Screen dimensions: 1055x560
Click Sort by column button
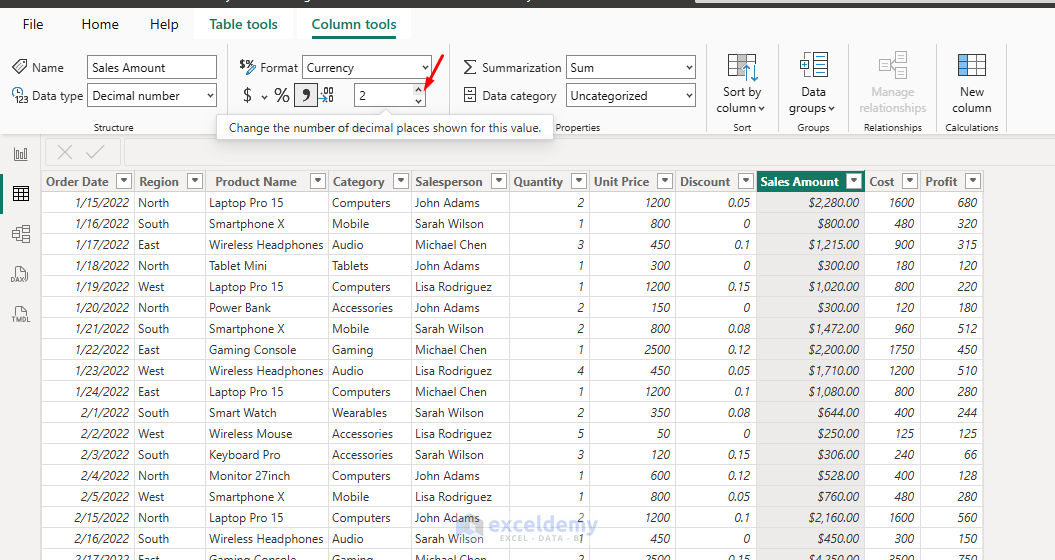click(741, 84)
